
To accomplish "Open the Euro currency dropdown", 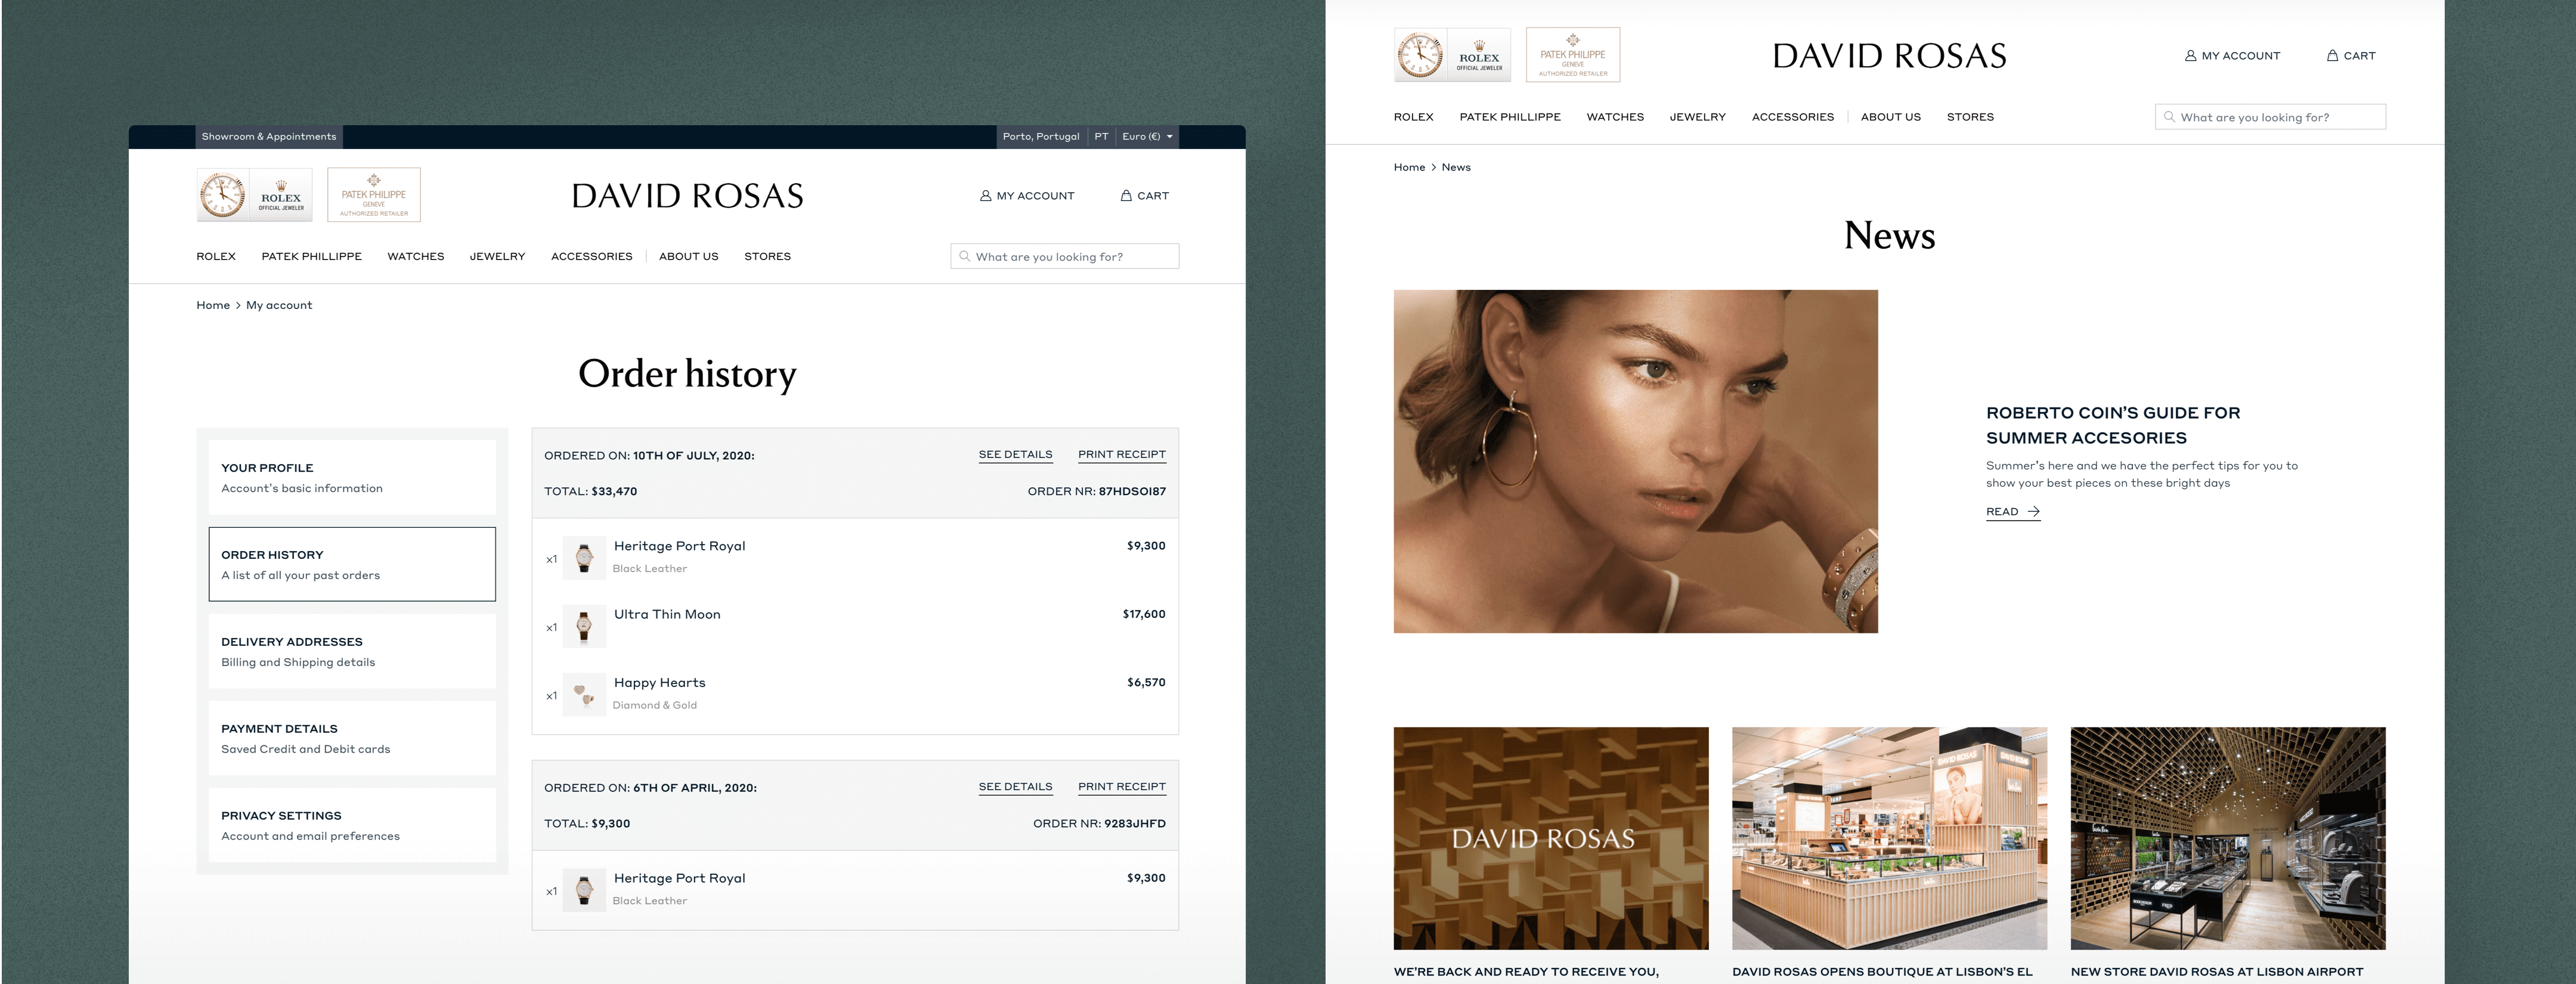I will pos(1147,137).
